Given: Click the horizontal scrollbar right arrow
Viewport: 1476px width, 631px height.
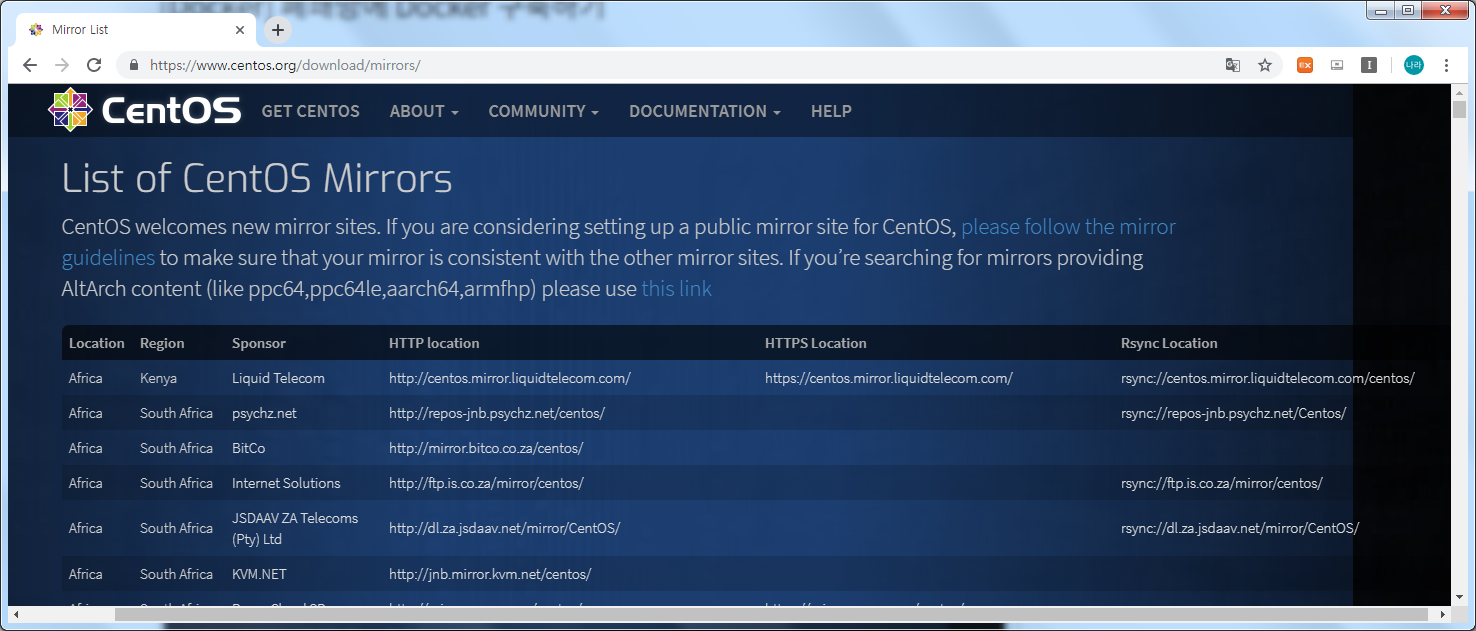Looking at the screenshot, I should [x=1443, y=613].
